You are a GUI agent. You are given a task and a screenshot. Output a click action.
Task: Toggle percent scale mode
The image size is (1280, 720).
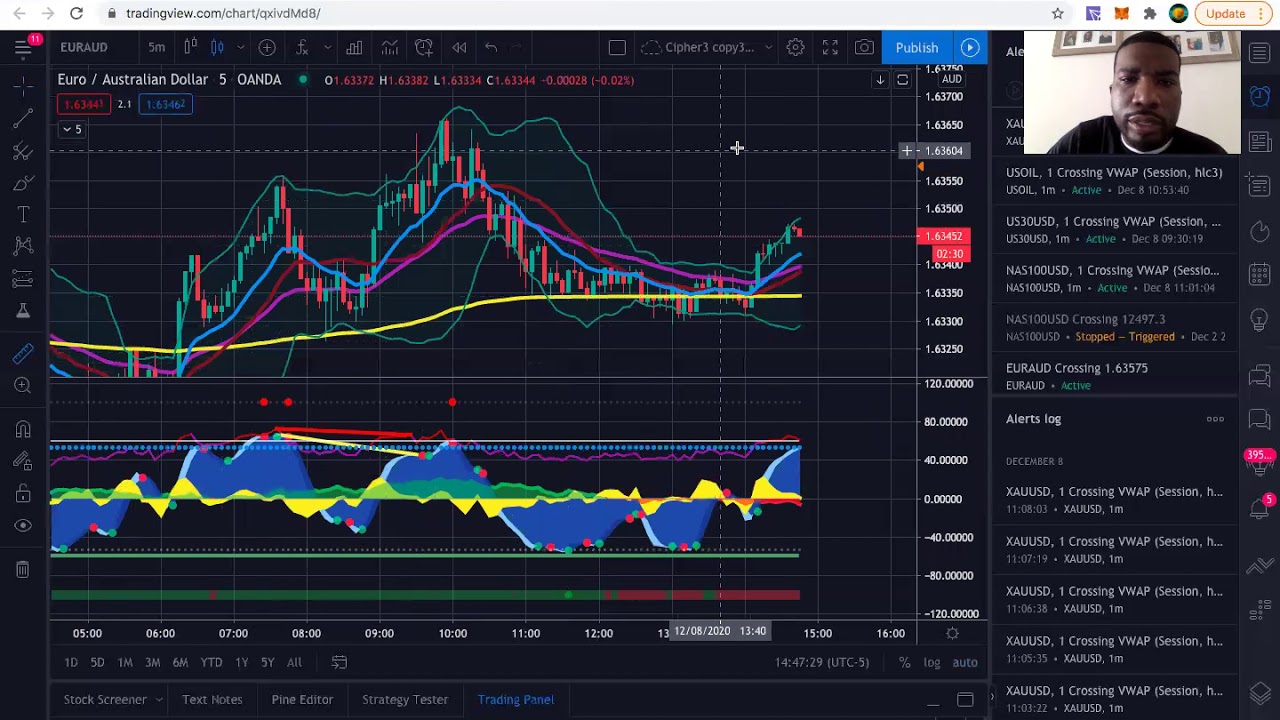pos(904,662)
